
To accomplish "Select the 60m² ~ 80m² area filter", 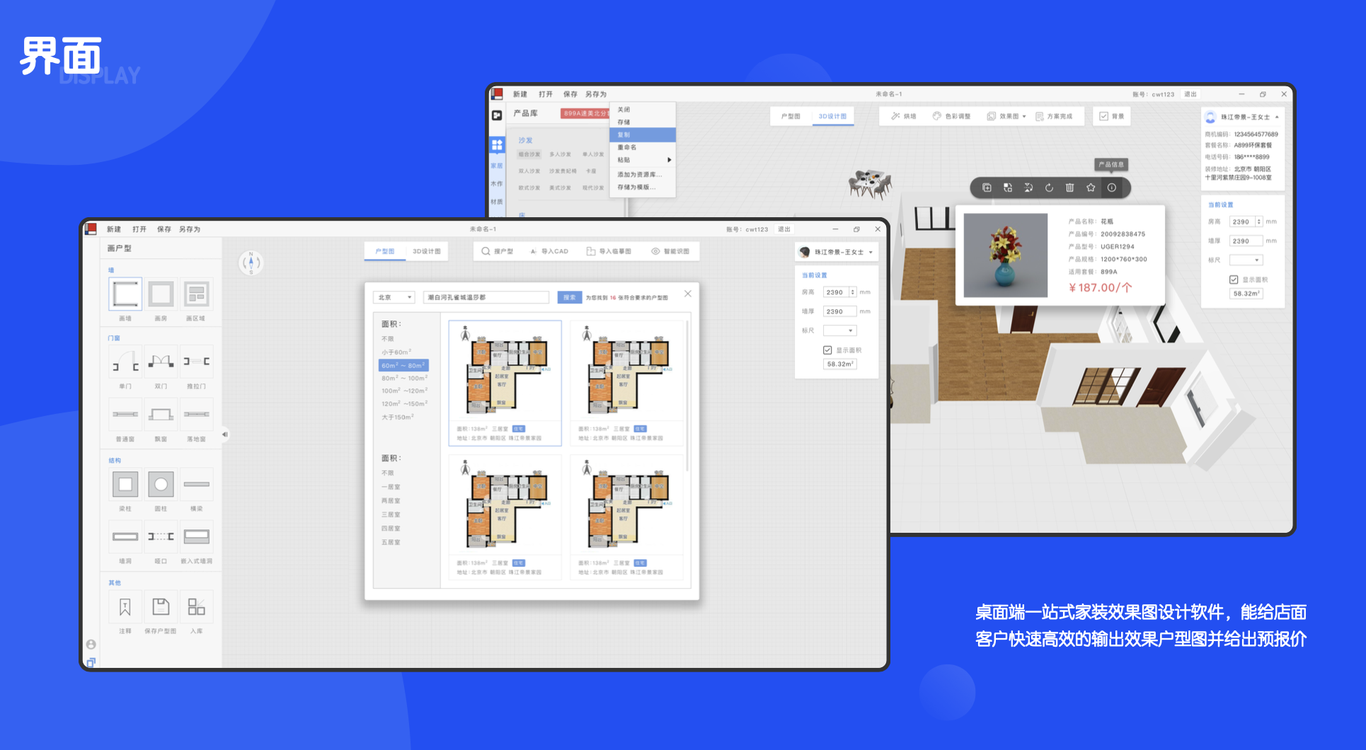I will [x=404, y=365].
